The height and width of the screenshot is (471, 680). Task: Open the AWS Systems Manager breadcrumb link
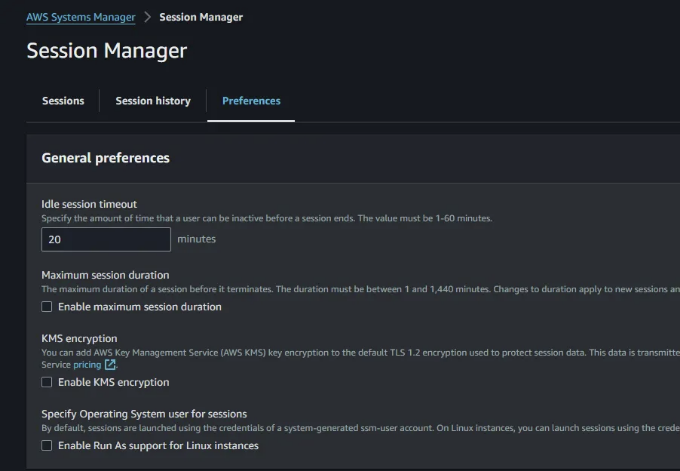point(81,17)
